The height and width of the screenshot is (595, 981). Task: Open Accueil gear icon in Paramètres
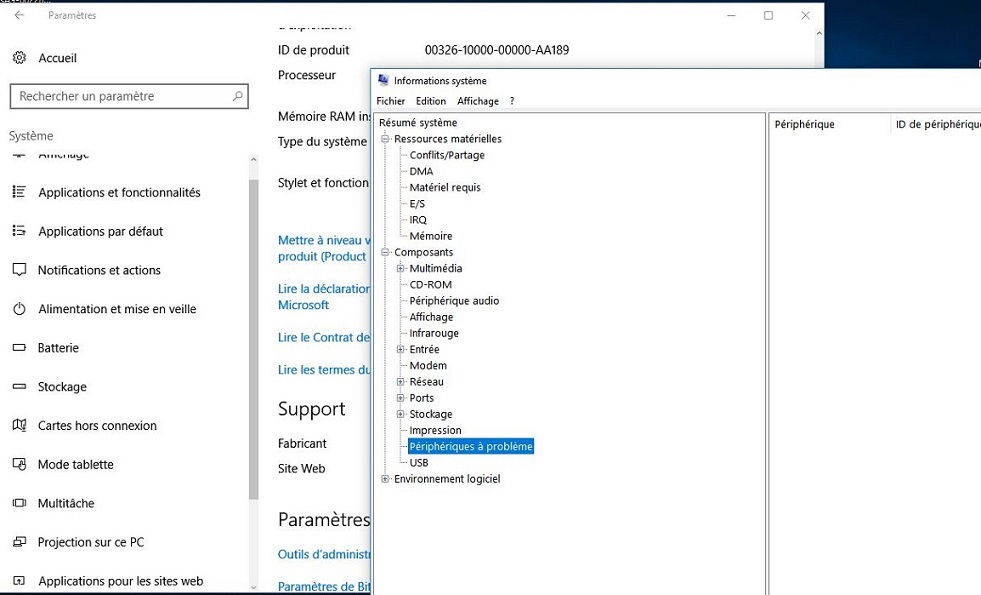19,58
